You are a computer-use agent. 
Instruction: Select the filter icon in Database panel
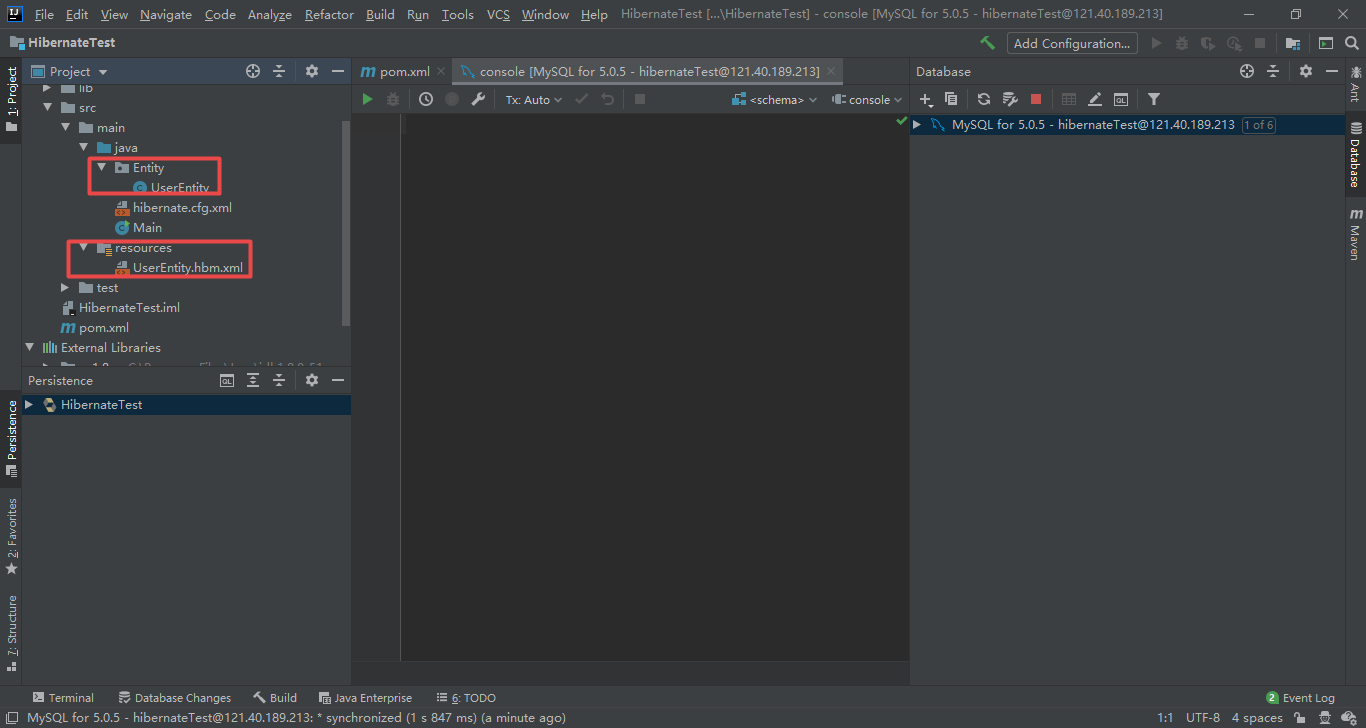(1152, 99)
